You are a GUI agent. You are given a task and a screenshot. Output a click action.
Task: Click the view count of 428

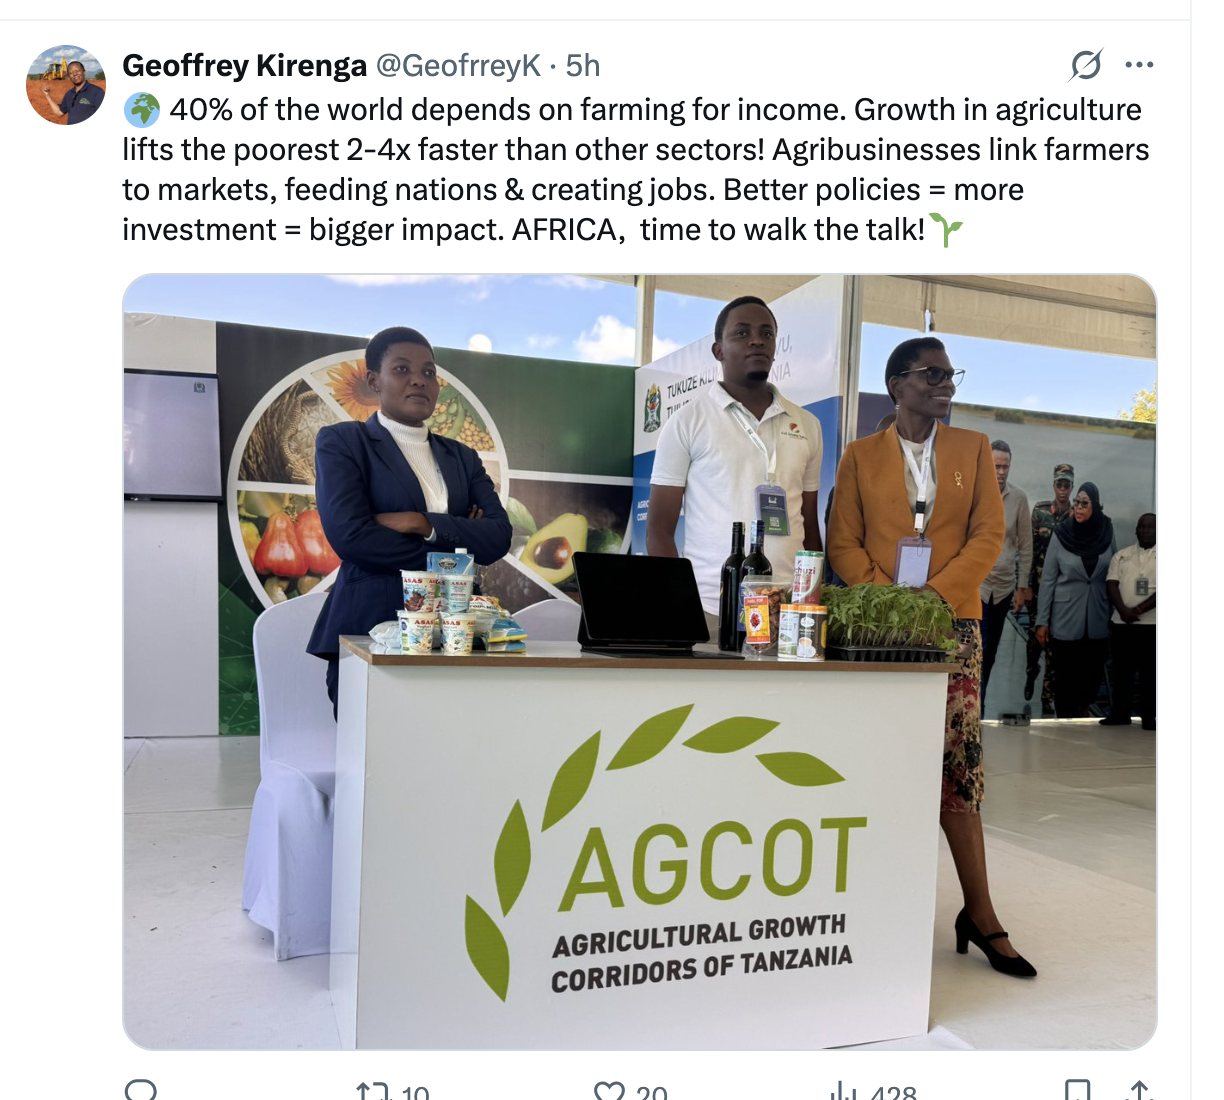tap(893, 1093)
